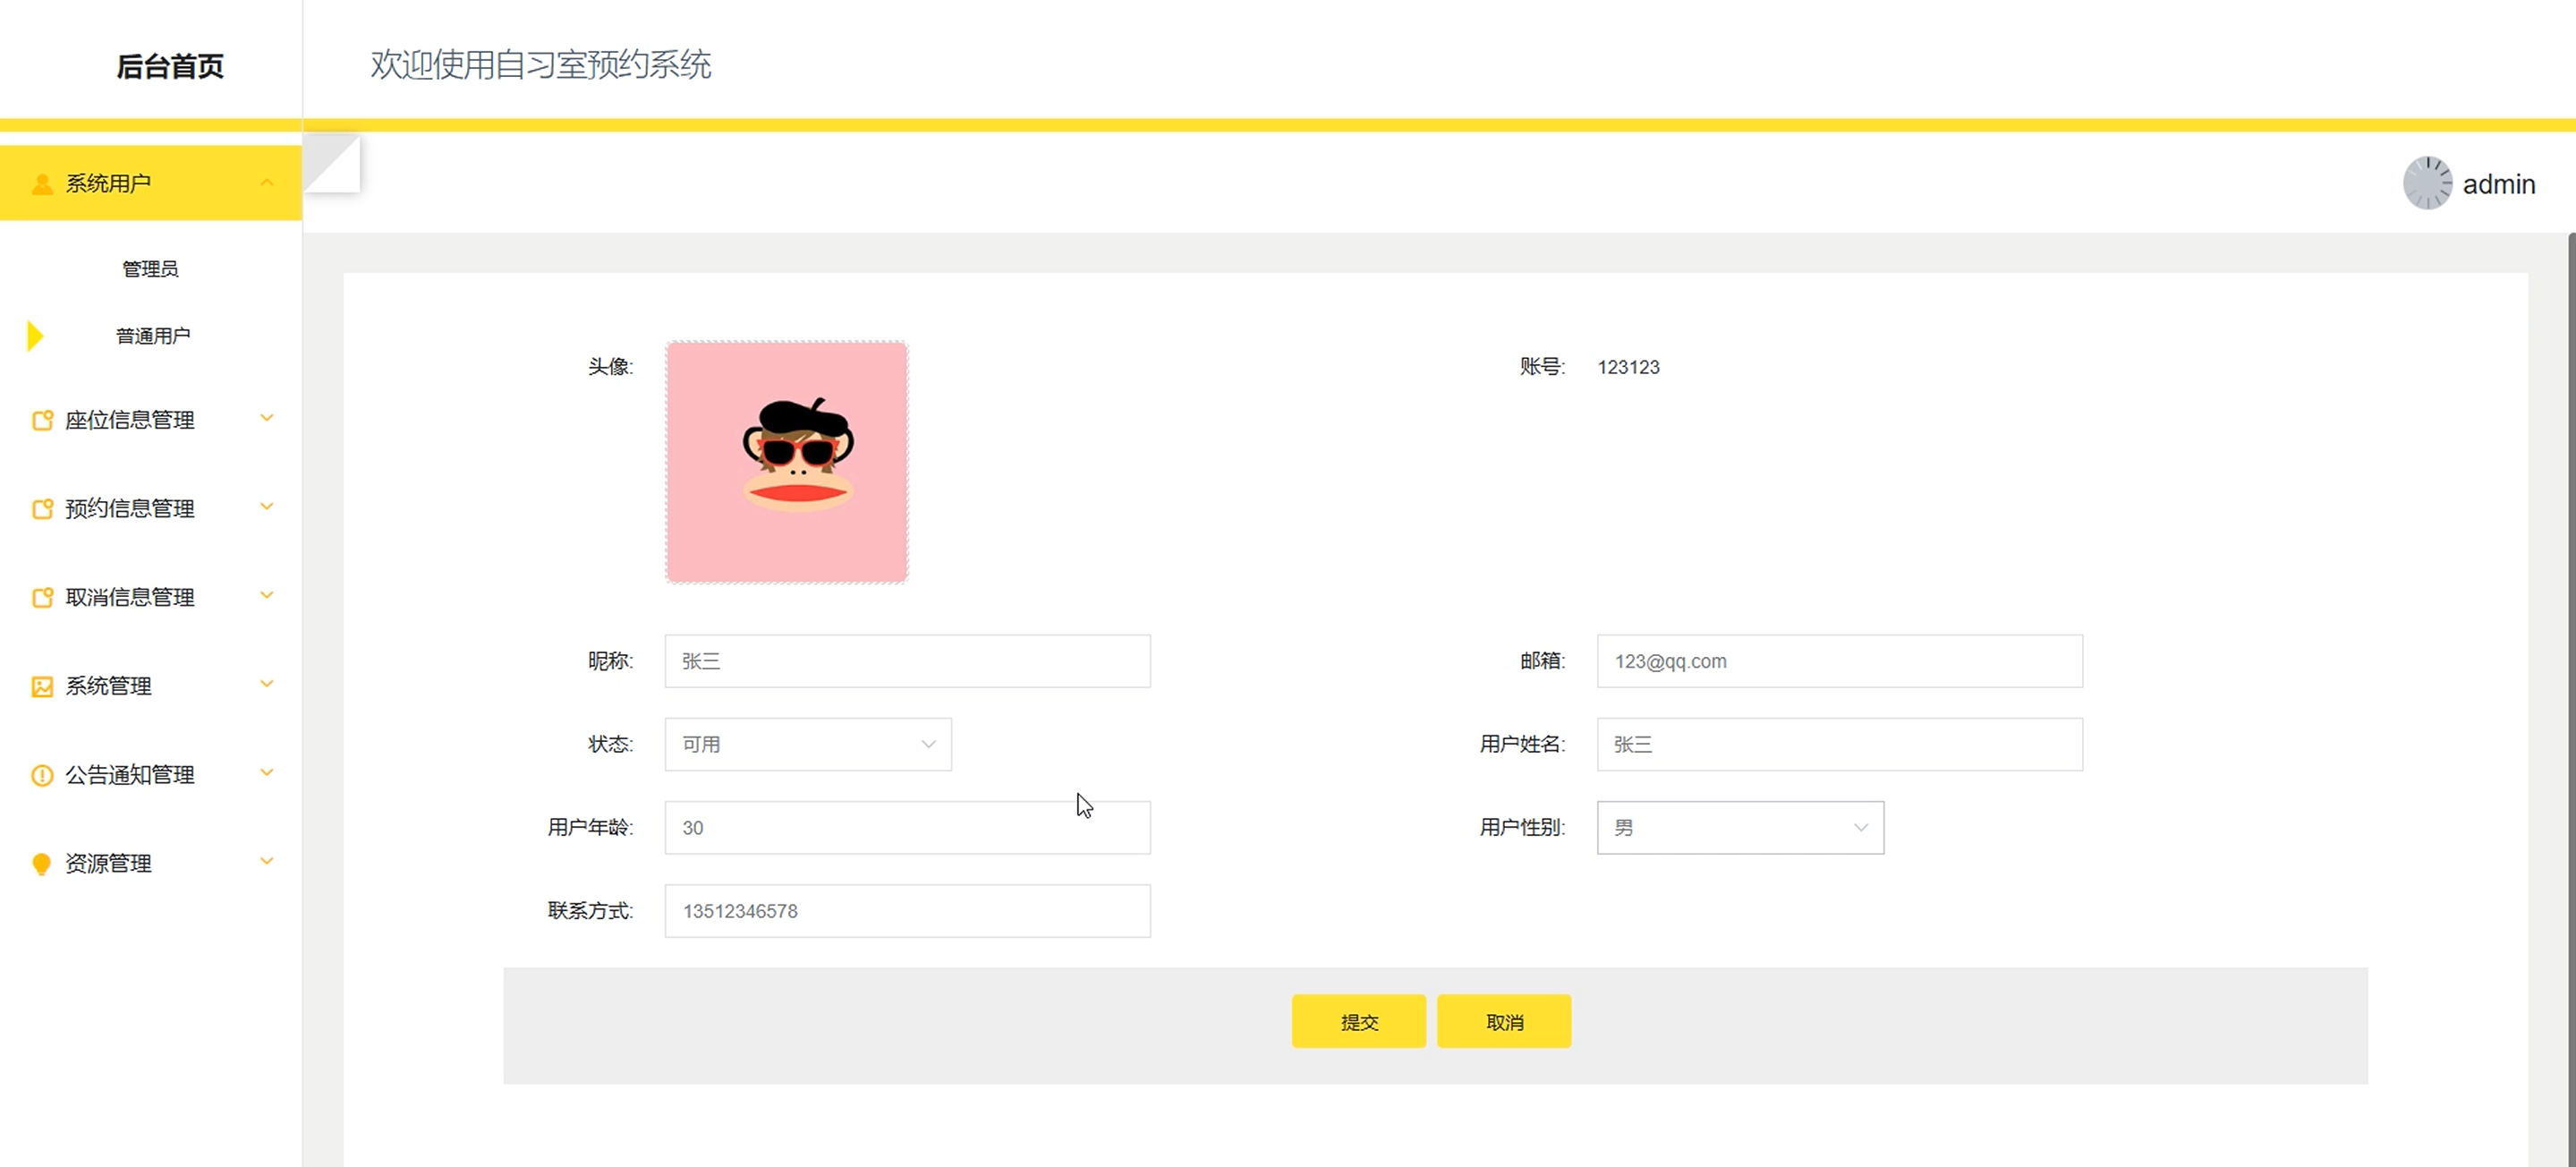Click the admin avatar icon
This screenshot has width=2576, height=1167.
coord(2427,184)
